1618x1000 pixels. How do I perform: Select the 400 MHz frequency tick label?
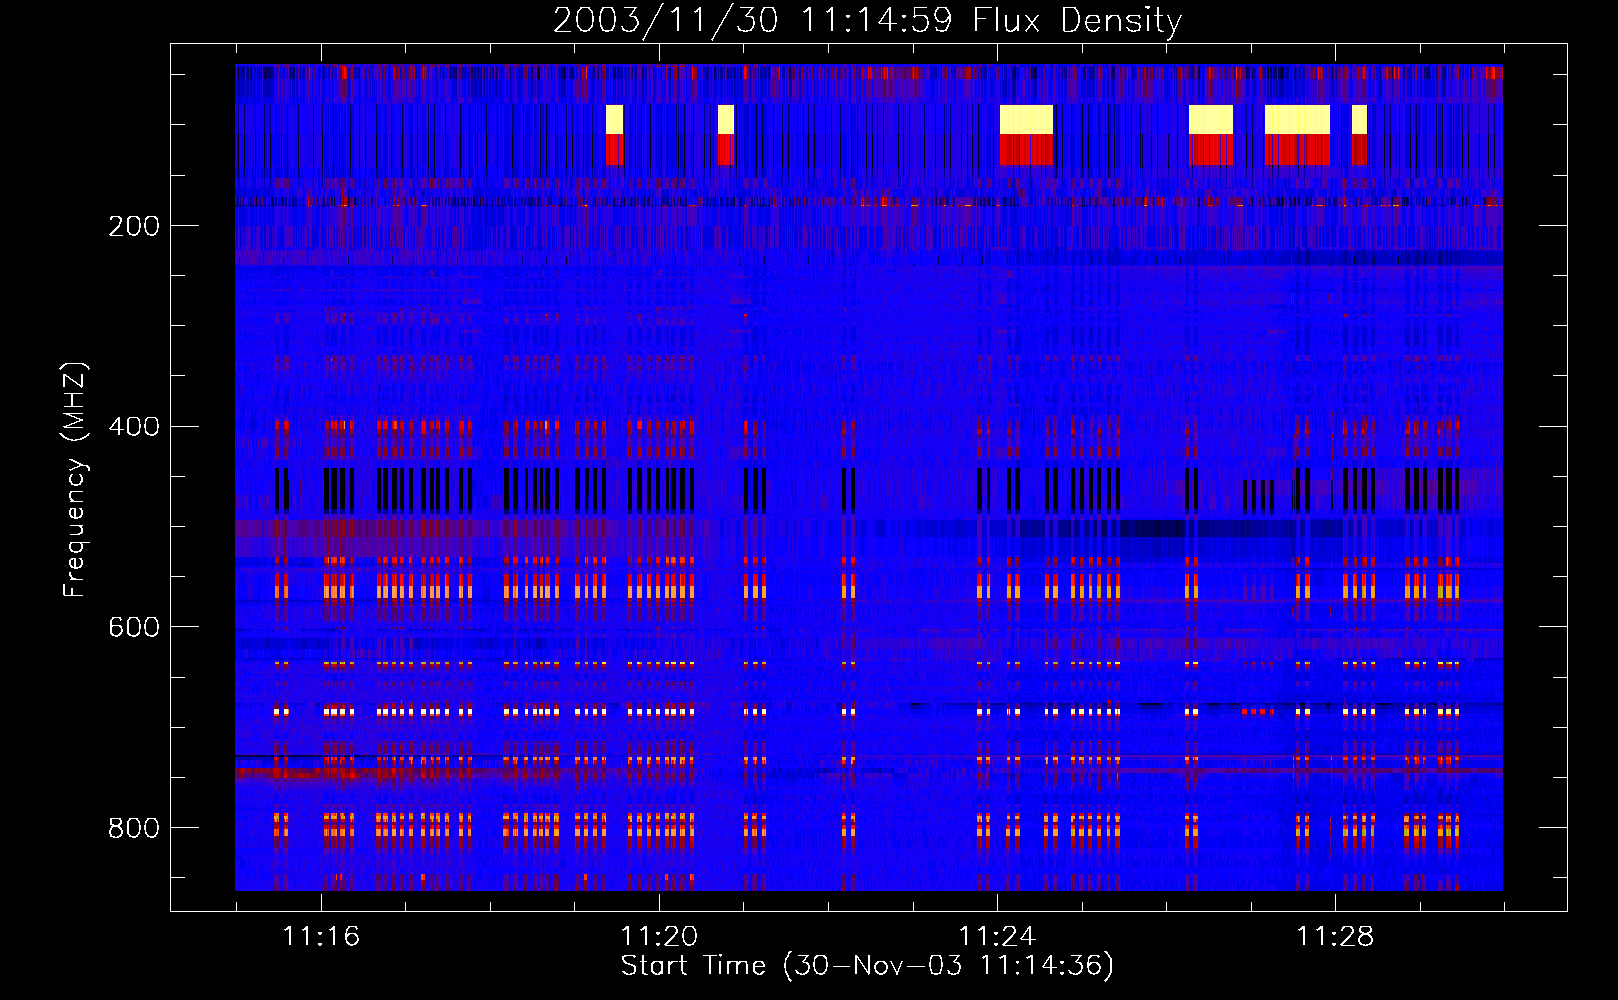[x=134, y=427]
